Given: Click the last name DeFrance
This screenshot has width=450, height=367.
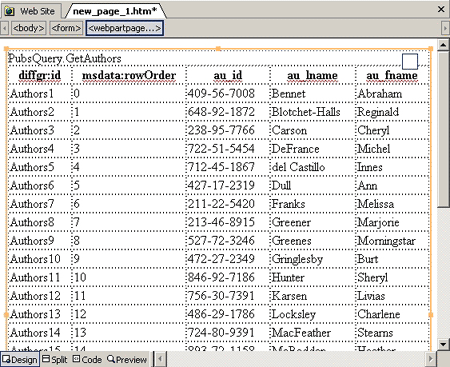Looking at the screenshot, I should coord(296,149).
